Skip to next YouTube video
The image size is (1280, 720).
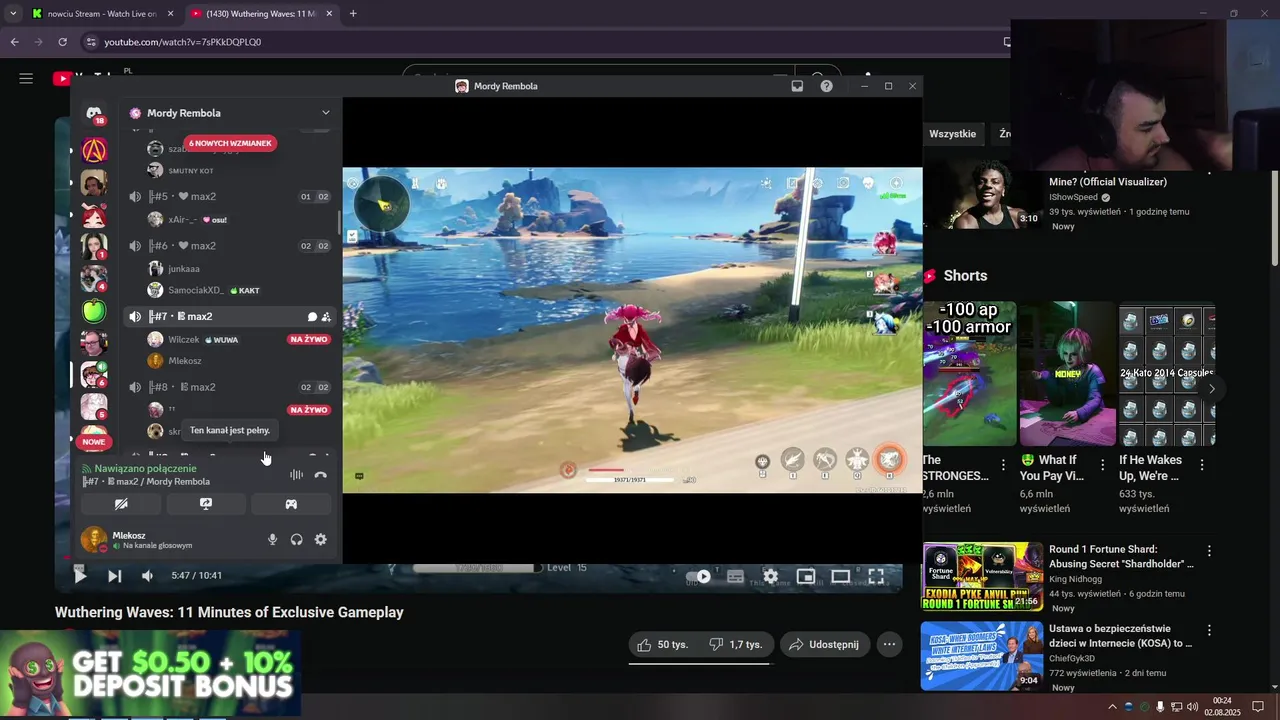pos(114,576)
